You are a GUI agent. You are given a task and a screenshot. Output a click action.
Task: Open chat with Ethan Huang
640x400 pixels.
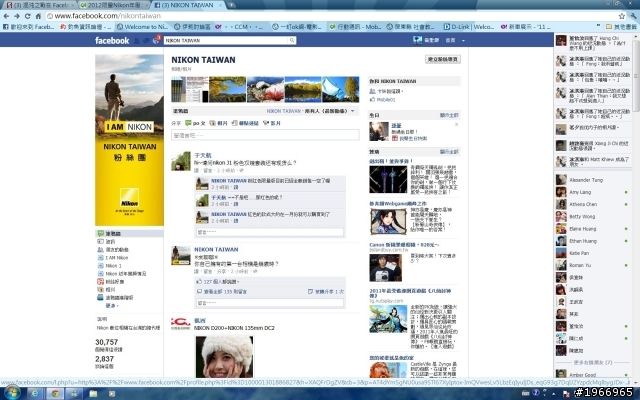coord(583,241)
